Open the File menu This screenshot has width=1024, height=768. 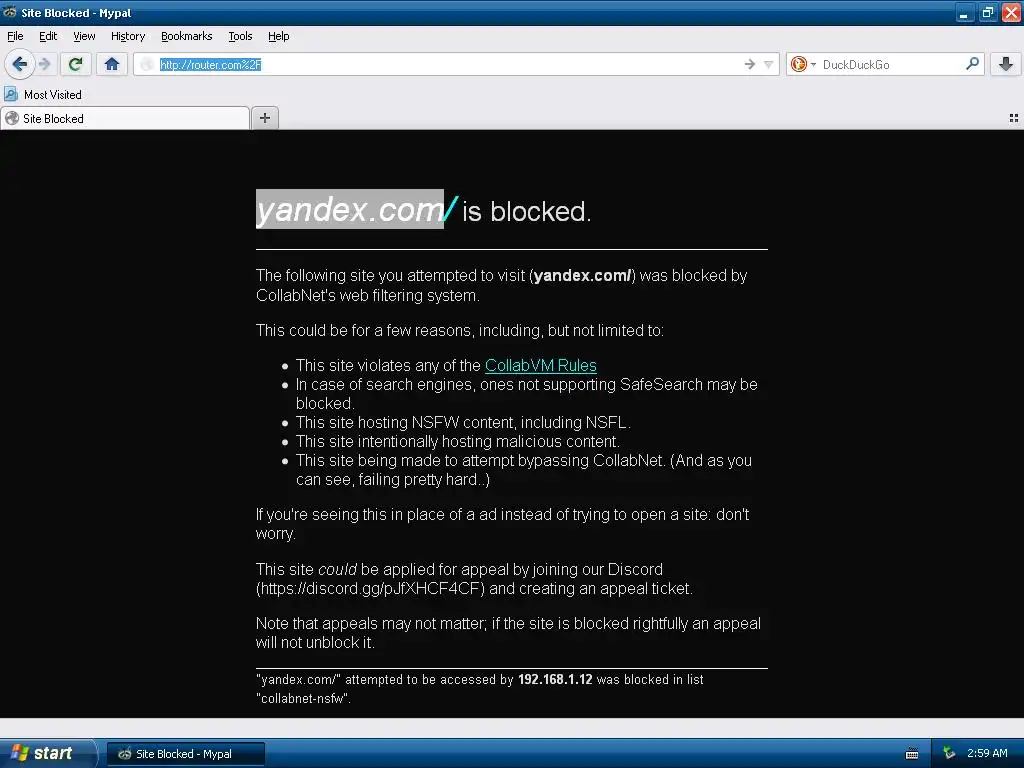15,37
